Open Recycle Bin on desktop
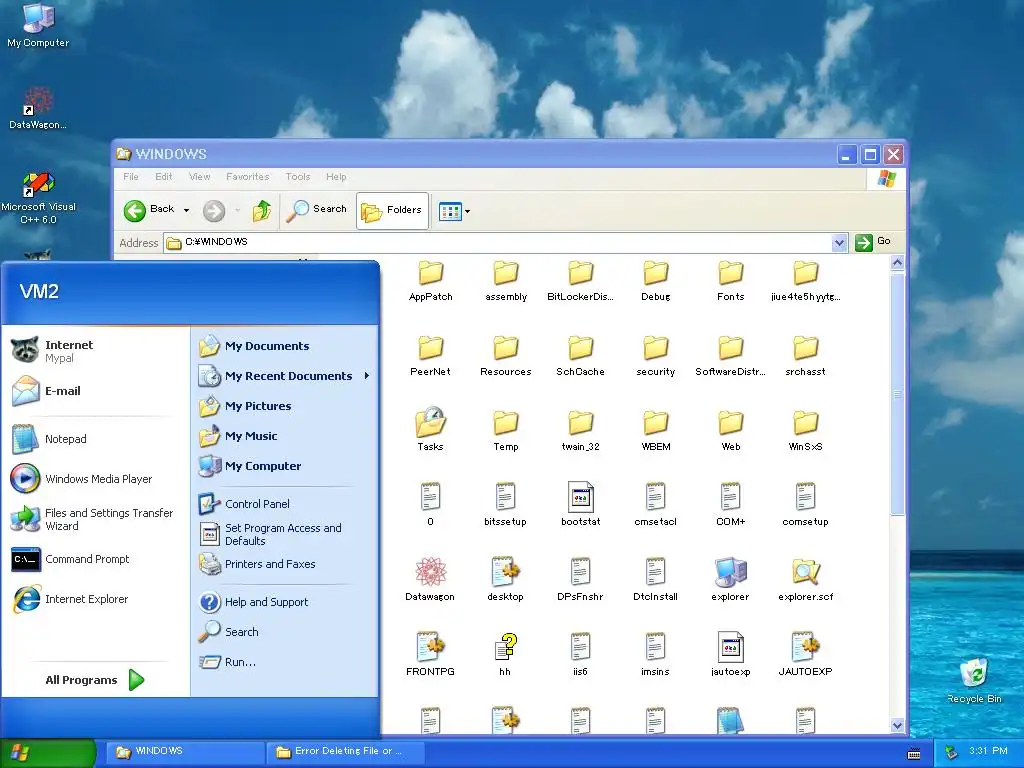 click(974, 680)
